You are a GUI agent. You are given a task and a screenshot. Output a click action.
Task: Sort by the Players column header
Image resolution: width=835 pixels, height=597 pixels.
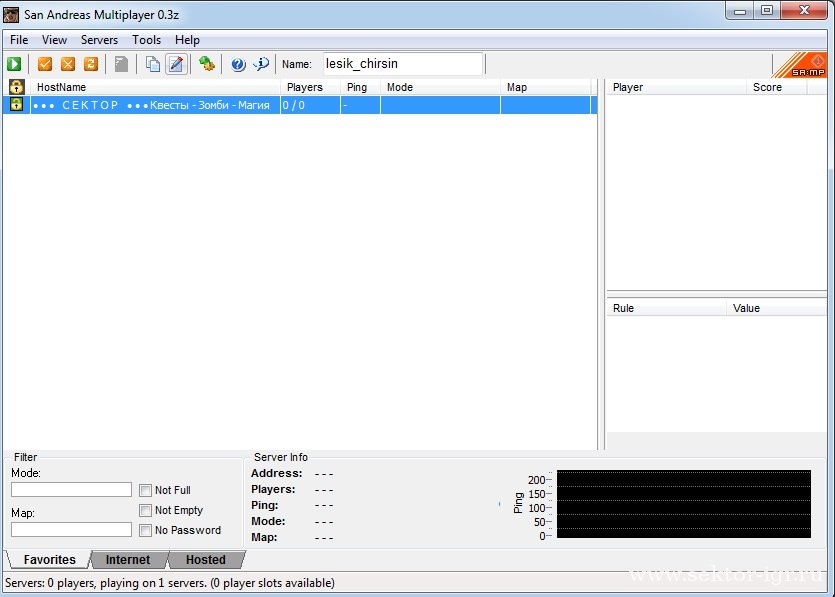(x=310, y=87)
